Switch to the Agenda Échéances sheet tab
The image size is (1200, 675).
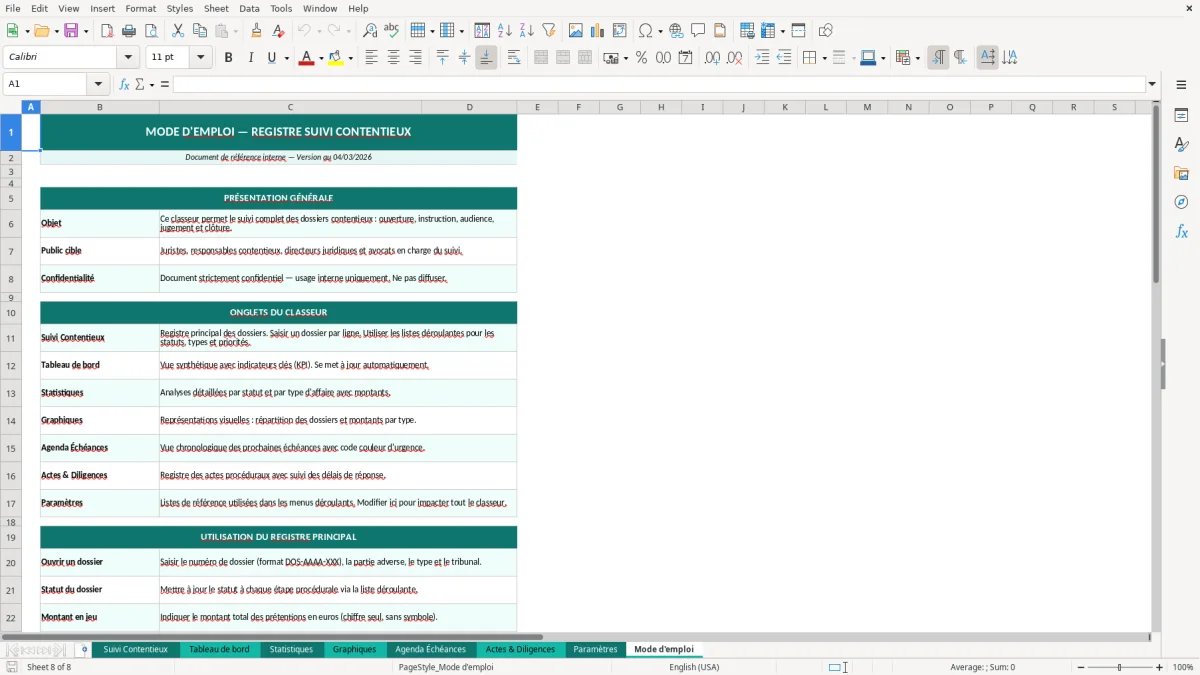(430, 649)
